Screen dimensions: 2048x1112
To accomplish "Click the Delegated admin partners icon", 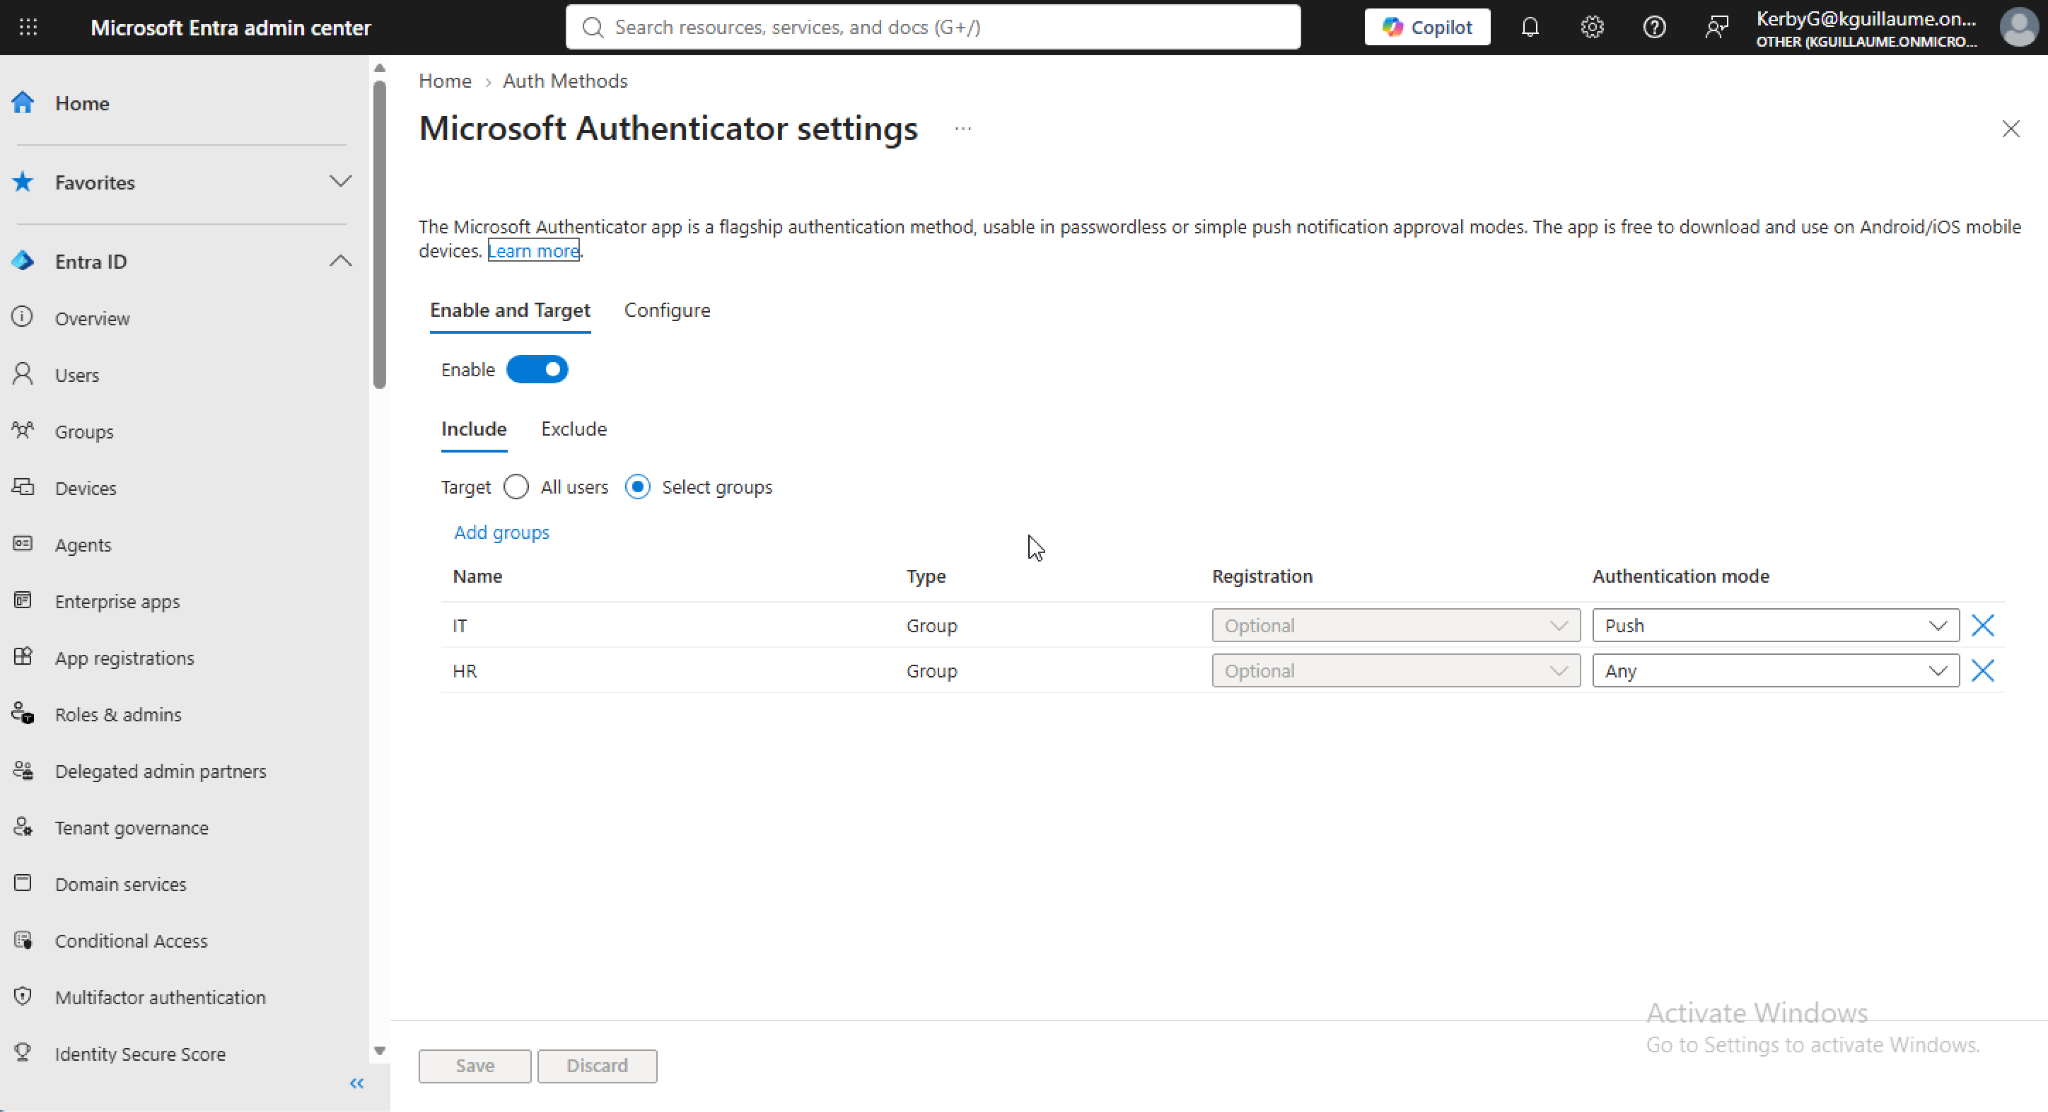I will tap(23, 770).
